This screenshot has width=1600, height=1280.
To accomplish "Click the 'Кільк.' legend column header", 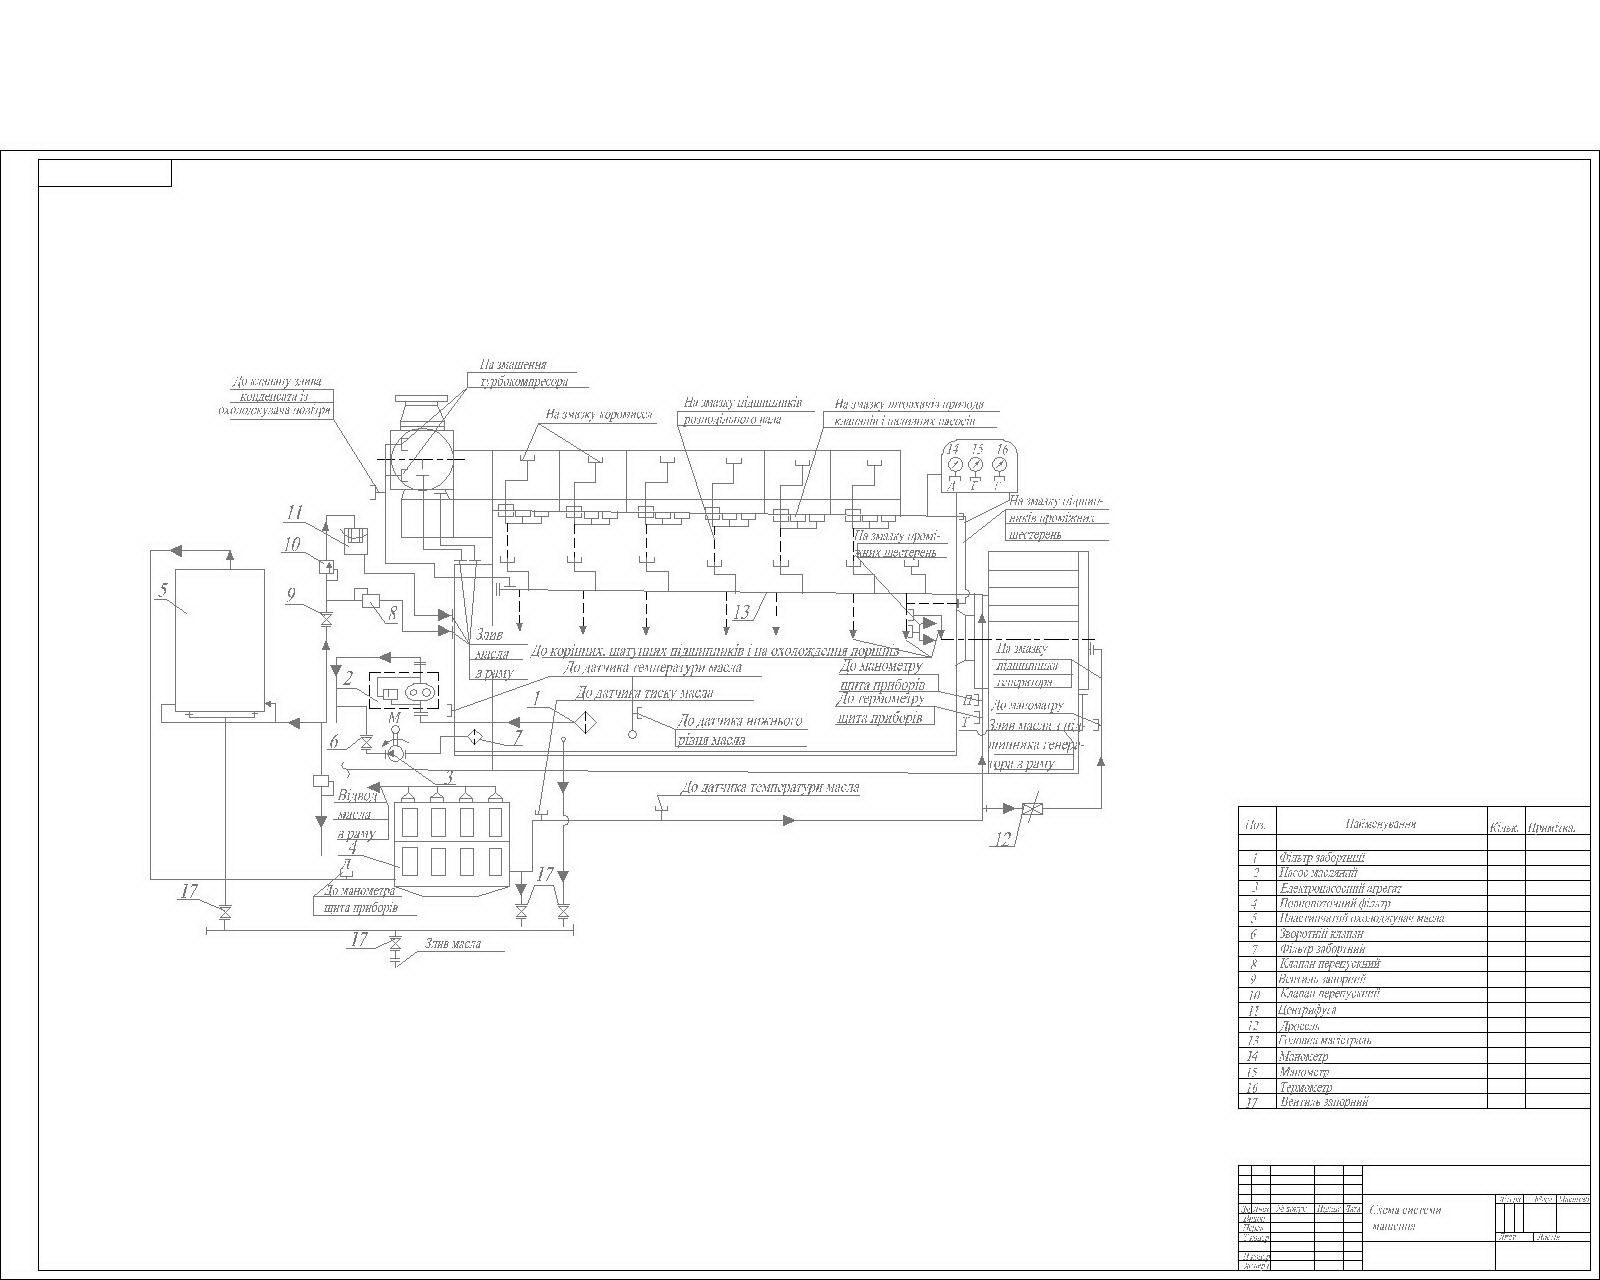I will click(1506, 827).
